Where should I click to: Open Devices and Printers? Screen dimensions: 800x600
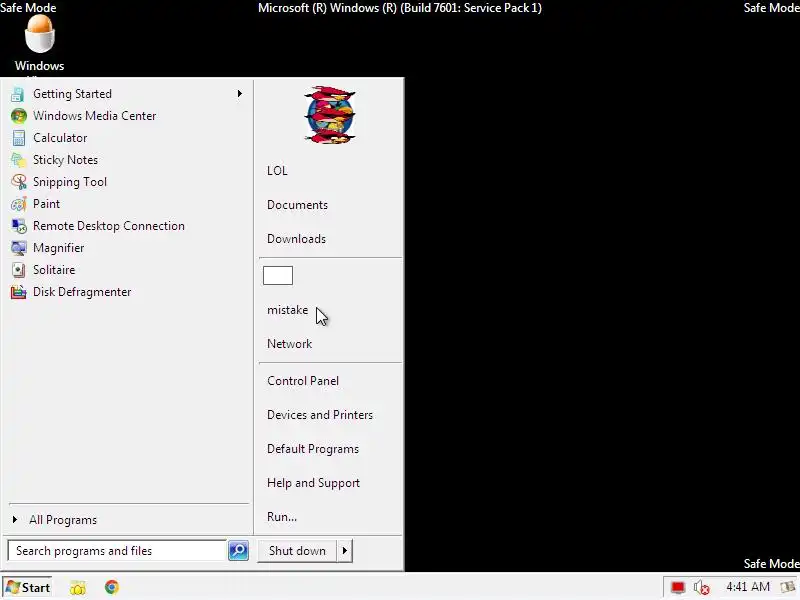[x=320, y=415]
